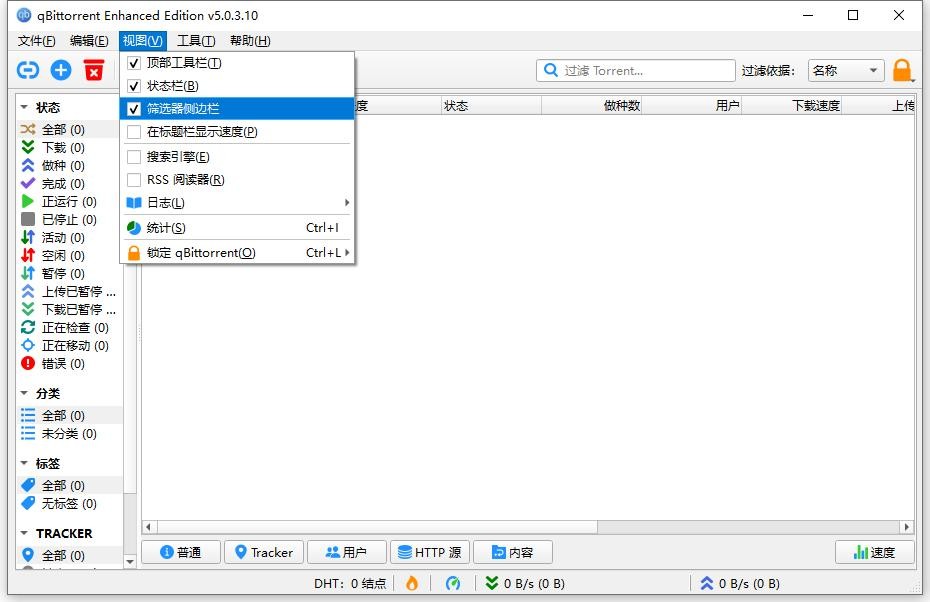Click the add torrent file plus icon

point(61,70)
